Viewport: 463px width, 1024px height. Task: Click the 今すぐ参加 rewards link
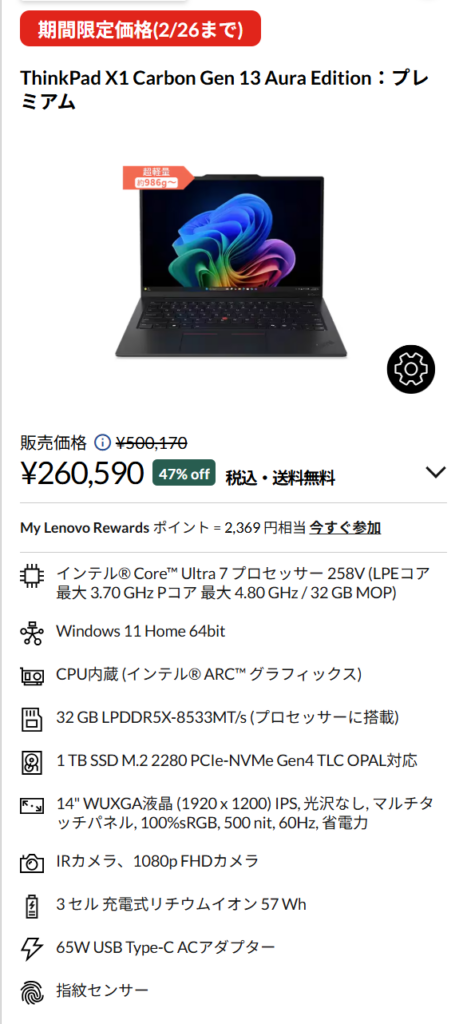click(345, 528)
